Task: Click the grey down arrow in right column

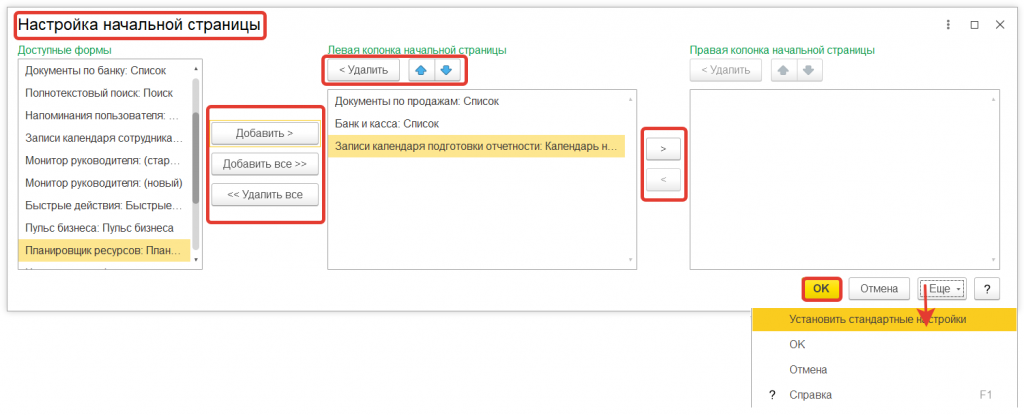Action: point(808,70)
